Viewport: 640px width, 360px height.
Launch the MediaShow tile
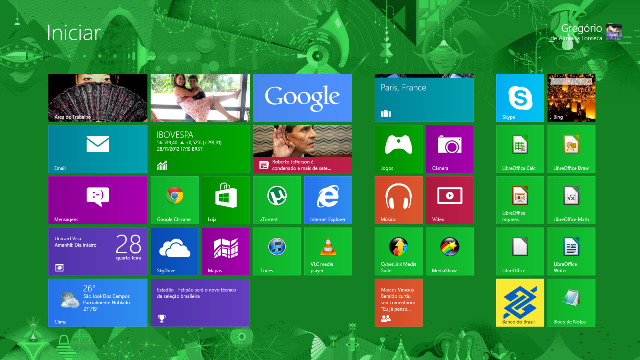click(450, 251)
